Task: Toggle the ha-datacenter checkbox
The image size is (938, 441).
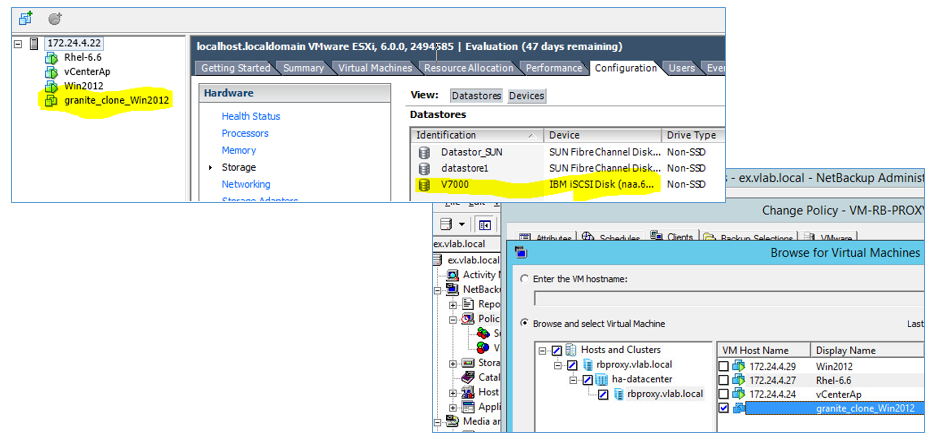Action: (587, 379)
